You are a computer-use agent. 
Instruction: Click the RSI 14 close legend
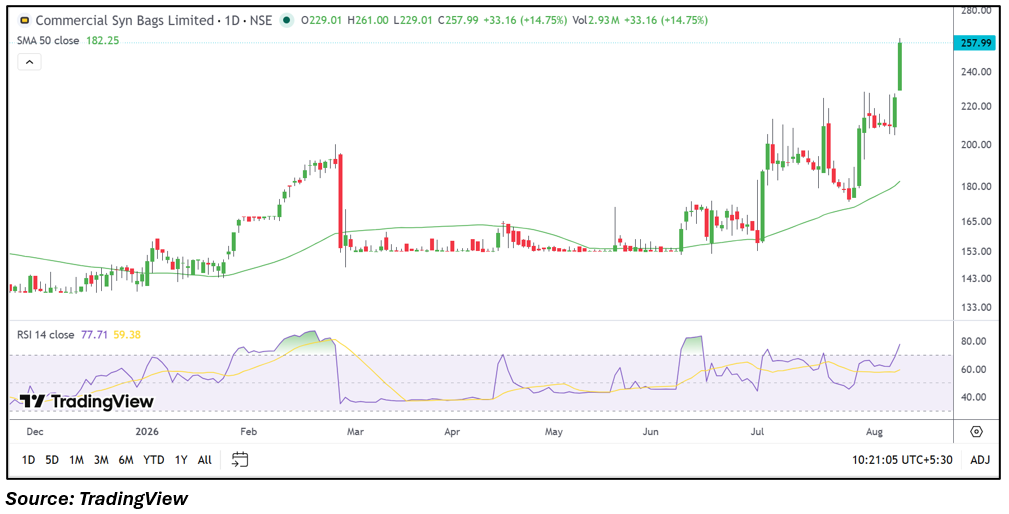[x=46, y=335]
